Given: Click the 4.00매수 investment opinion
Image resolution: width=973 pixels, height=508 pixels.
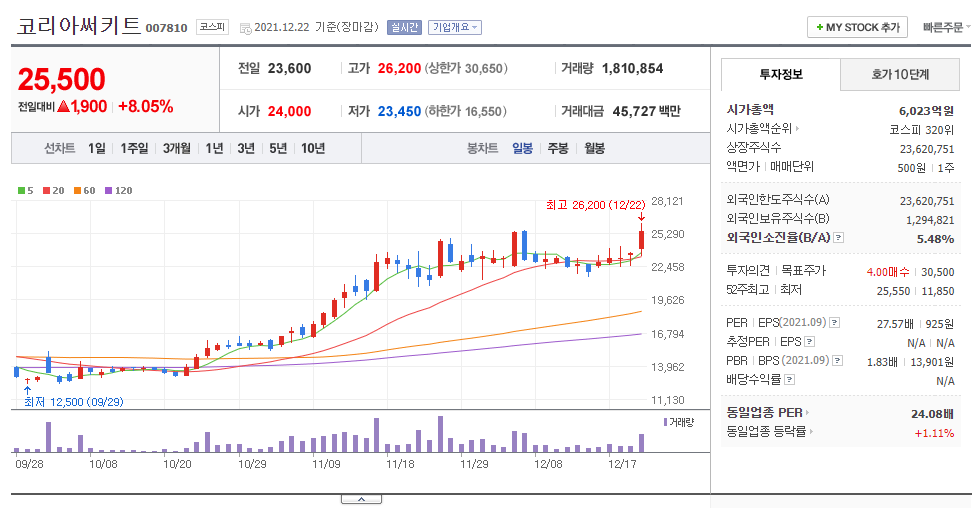Looking at the screenshot, I should pyautogui.click(x=888, y=272).
